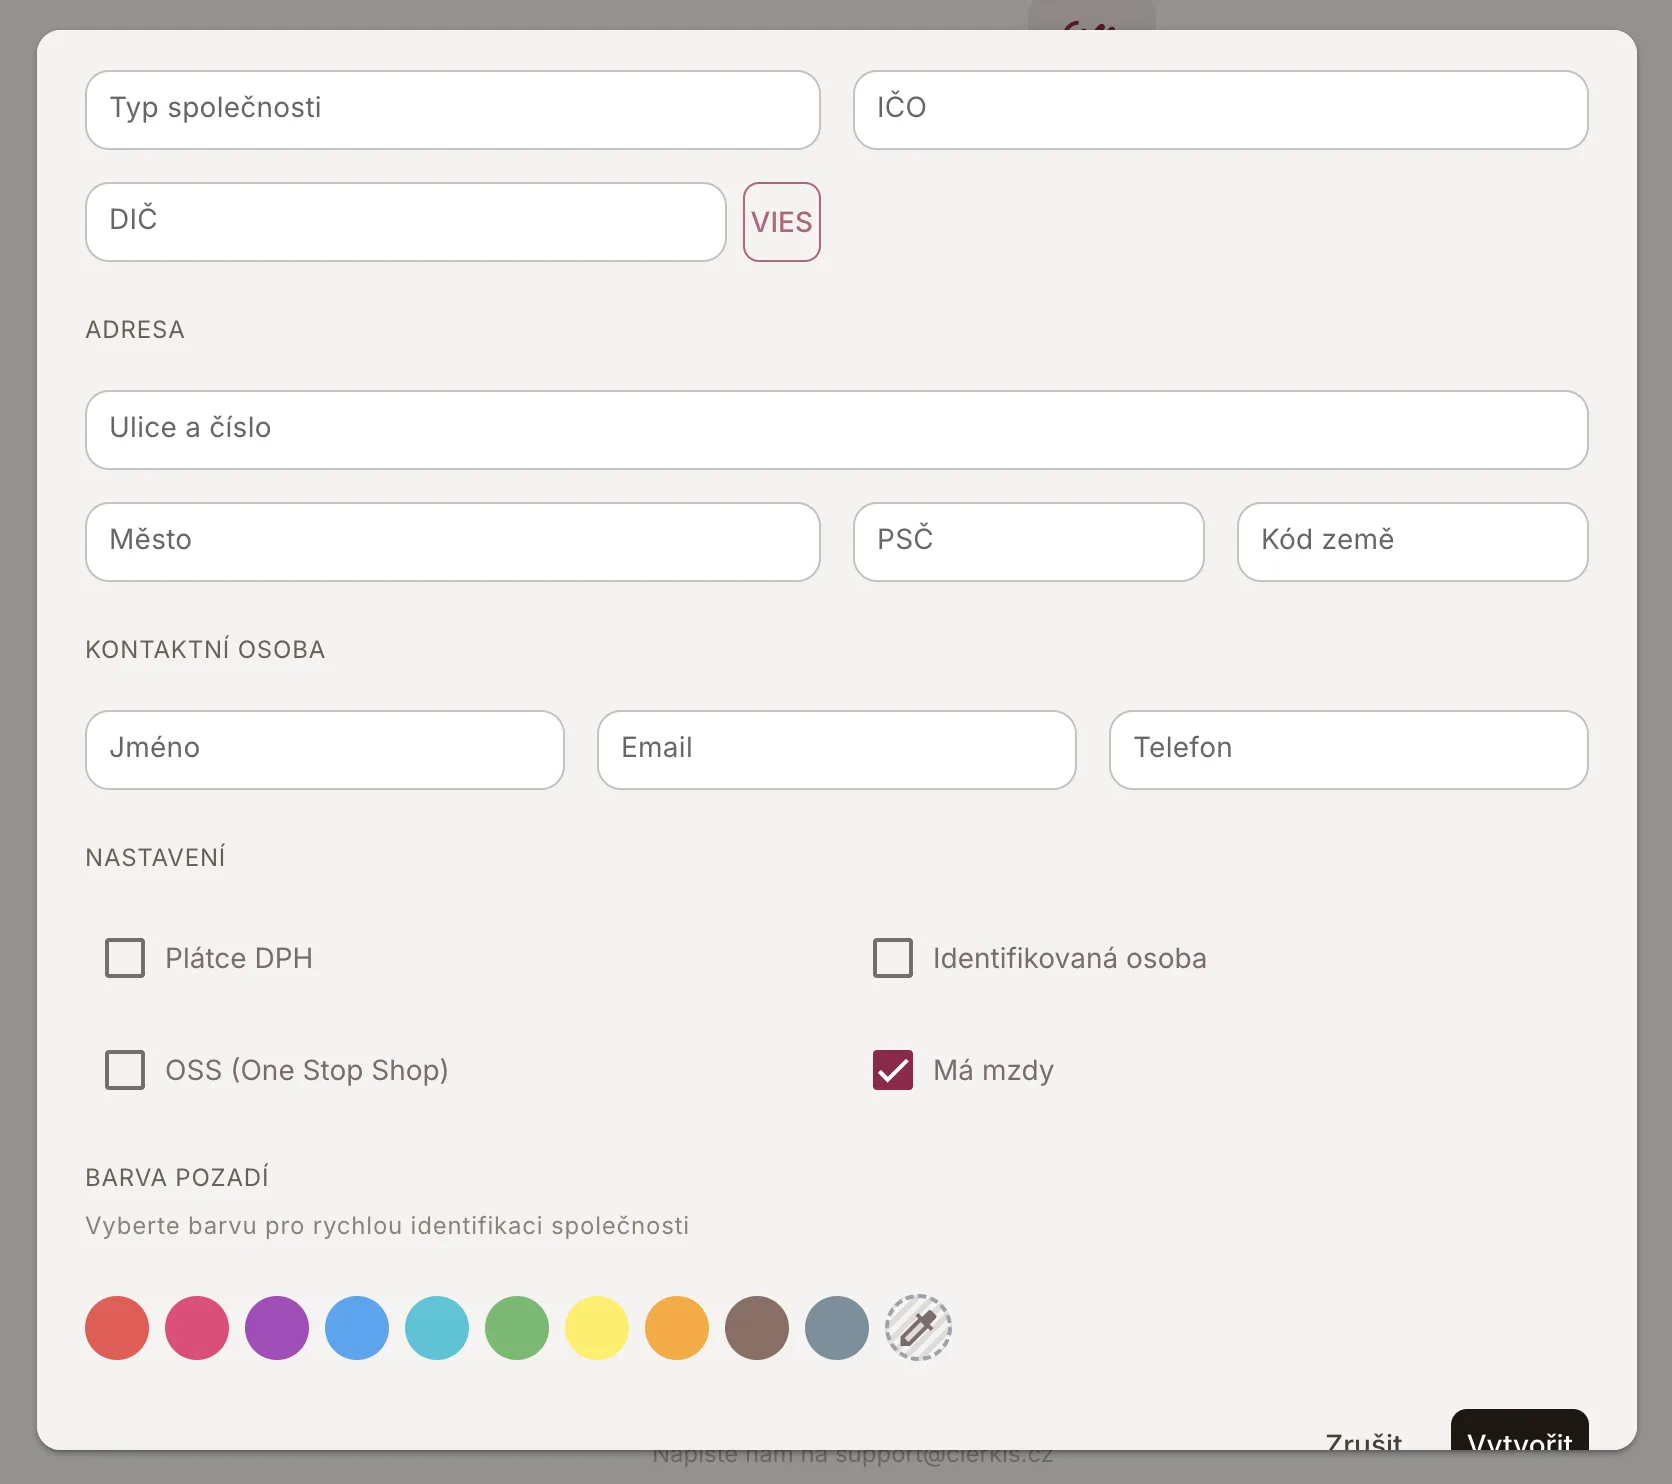
Task: Select the pink background color
Action: point(197,1328)
